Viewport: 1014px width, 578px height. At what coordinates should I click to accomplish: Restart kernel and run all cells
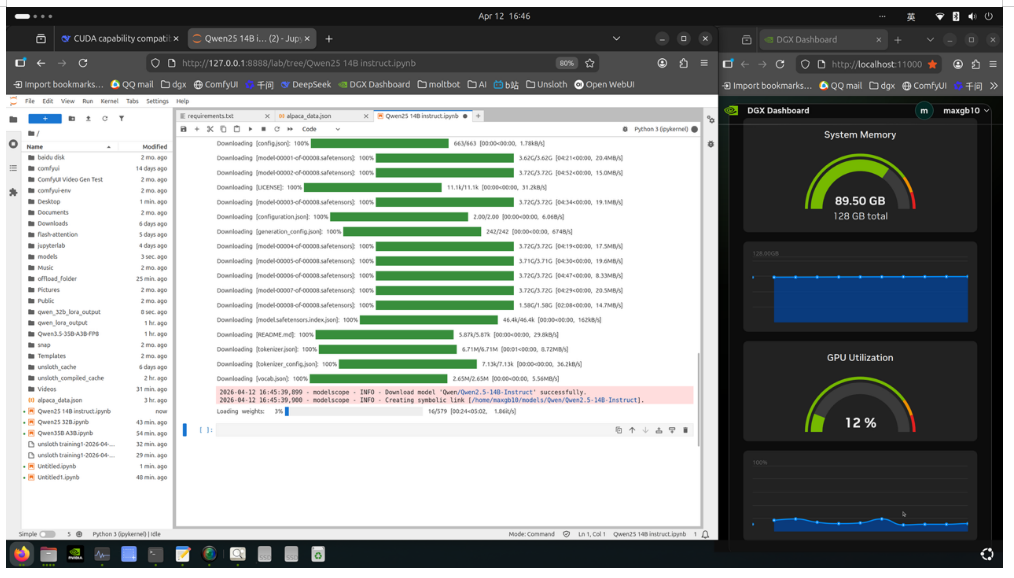(290, 129)
